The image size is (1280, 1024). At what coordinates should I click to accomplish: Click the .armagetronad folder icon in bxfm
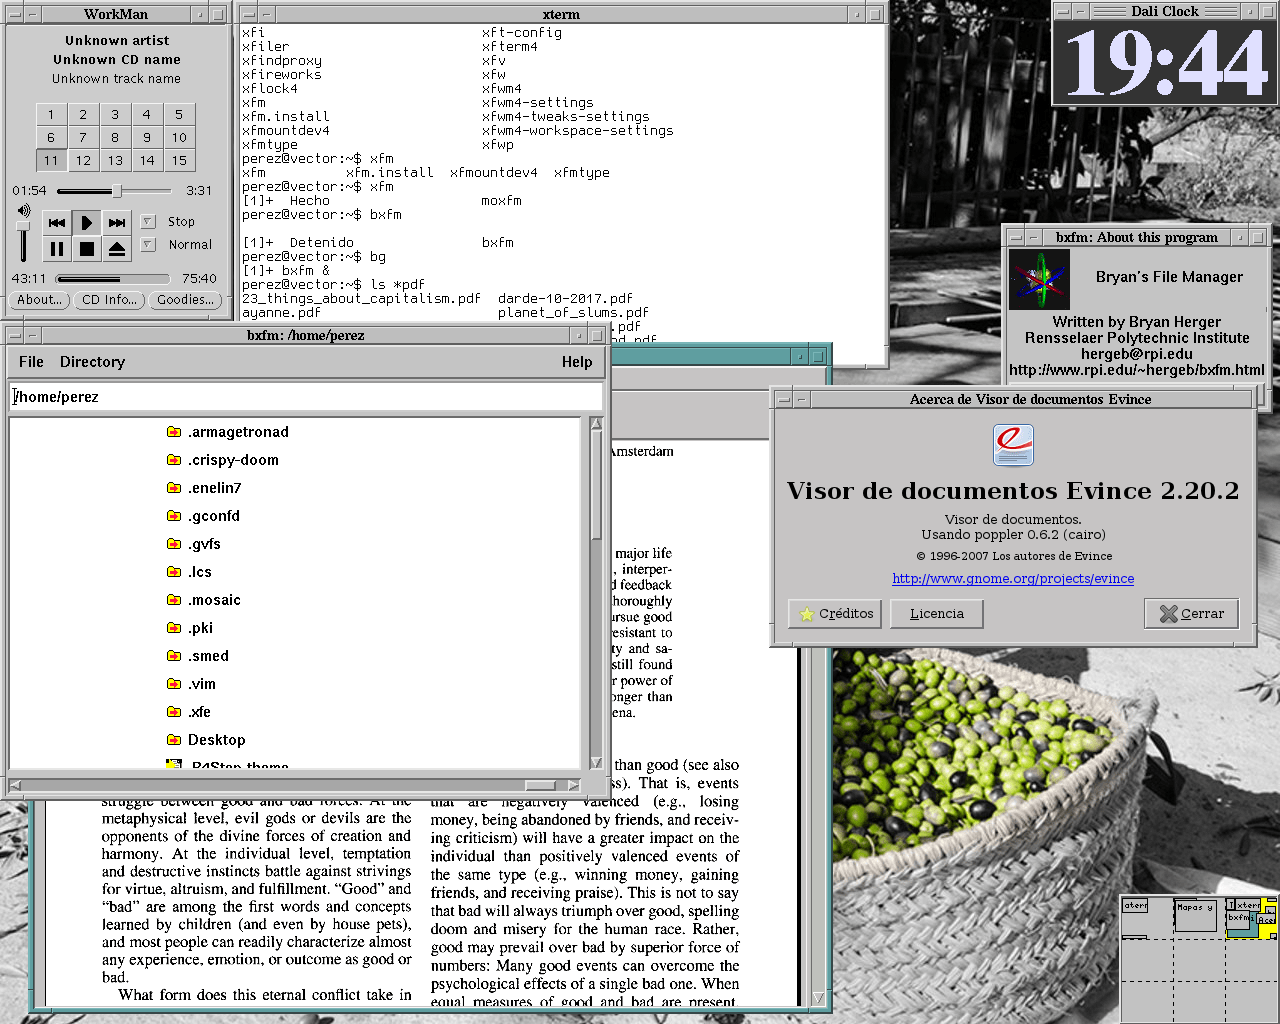tap(174, 432)
